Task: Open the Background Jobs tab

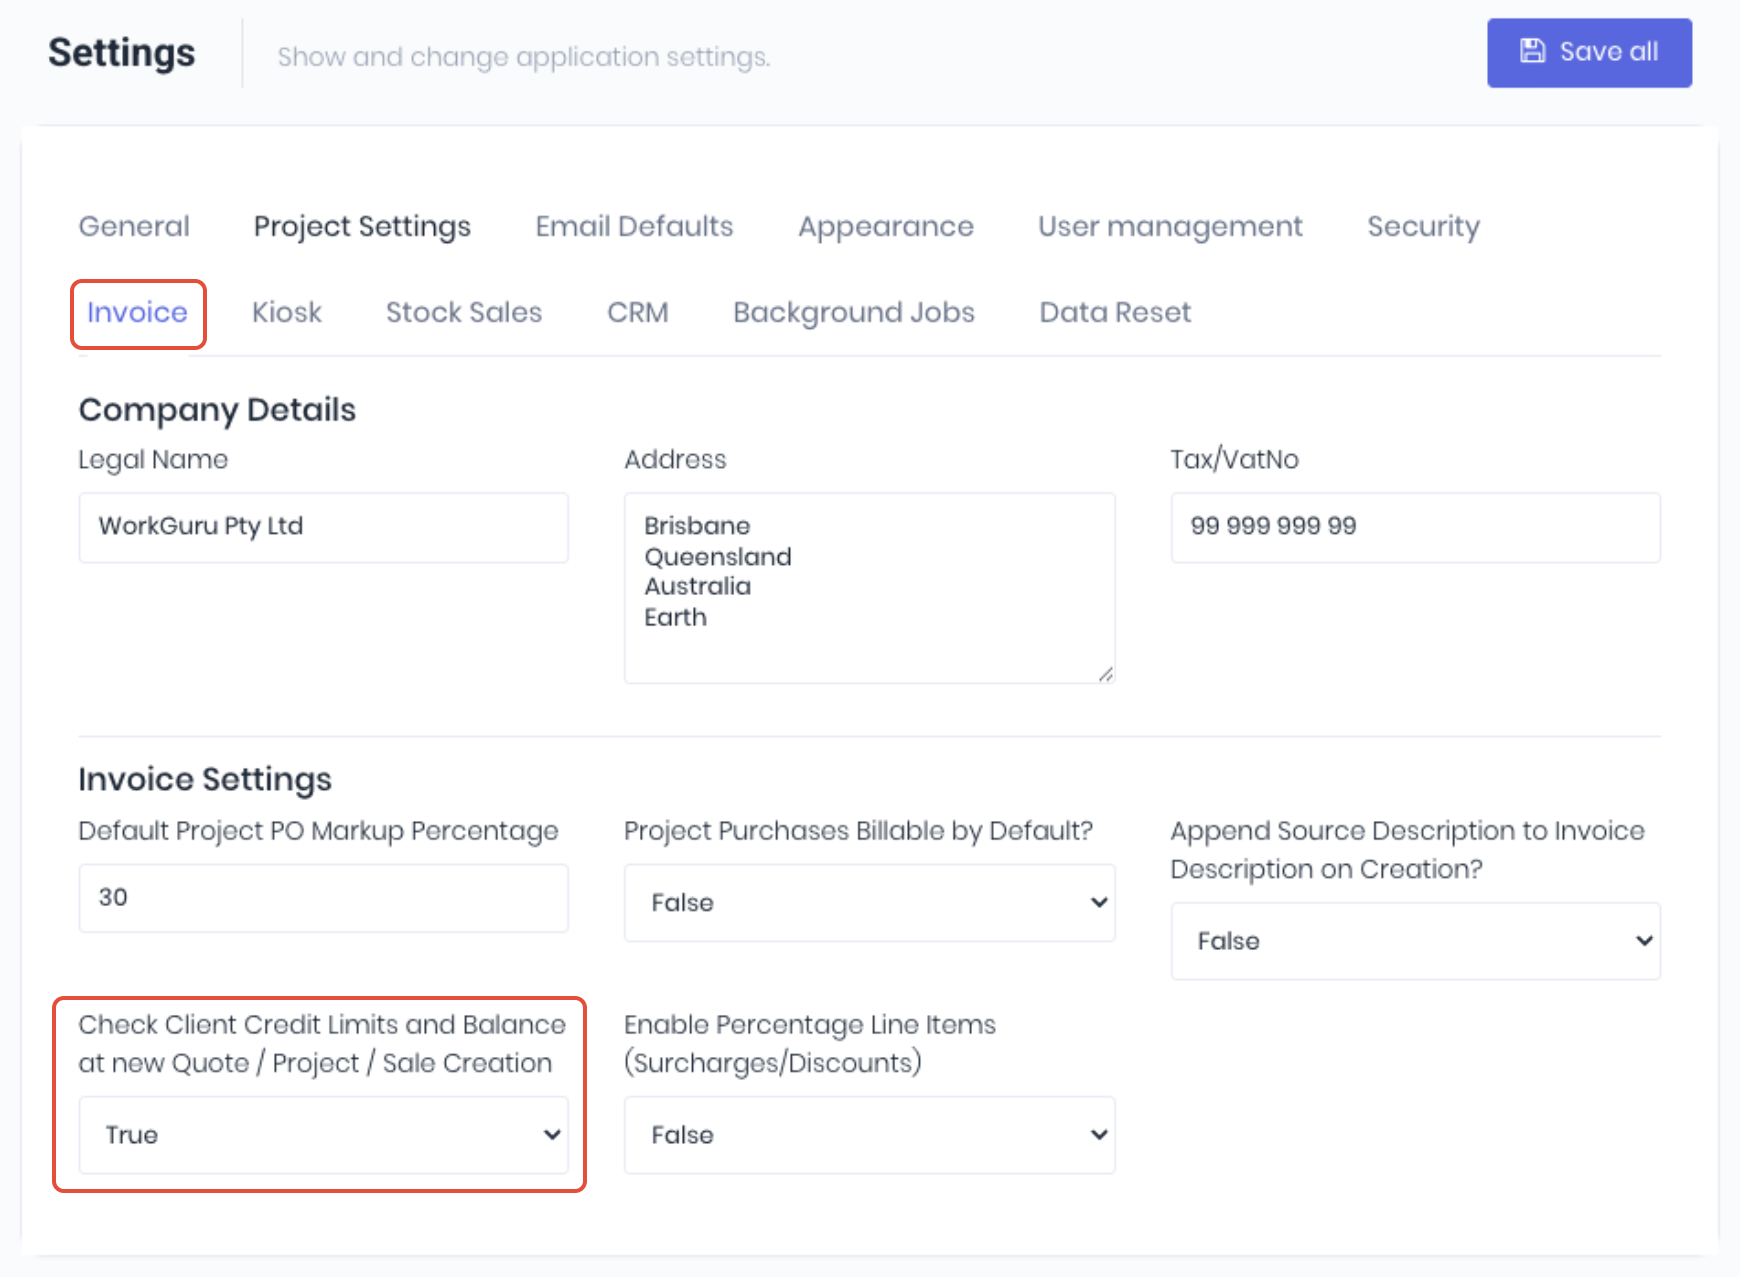Action: click(x=853, y=313)
